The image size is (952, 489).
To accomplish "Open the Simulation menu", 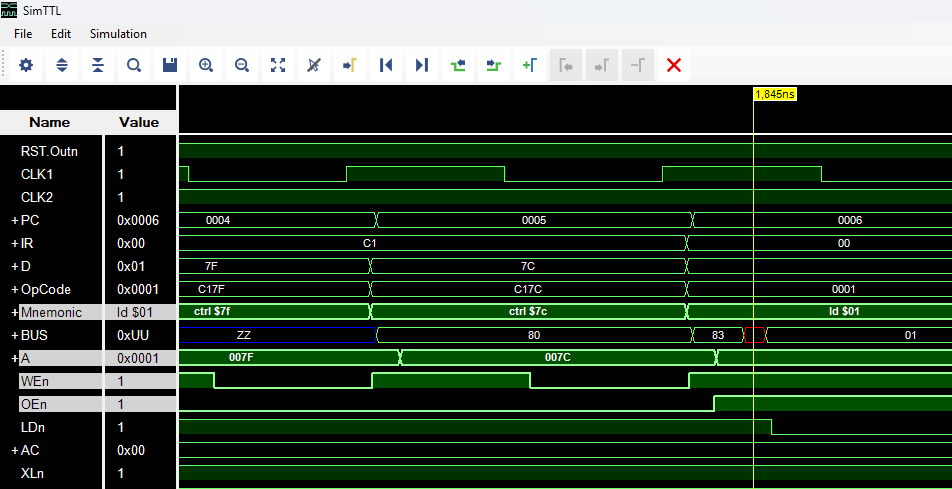I will pos(118,34).
